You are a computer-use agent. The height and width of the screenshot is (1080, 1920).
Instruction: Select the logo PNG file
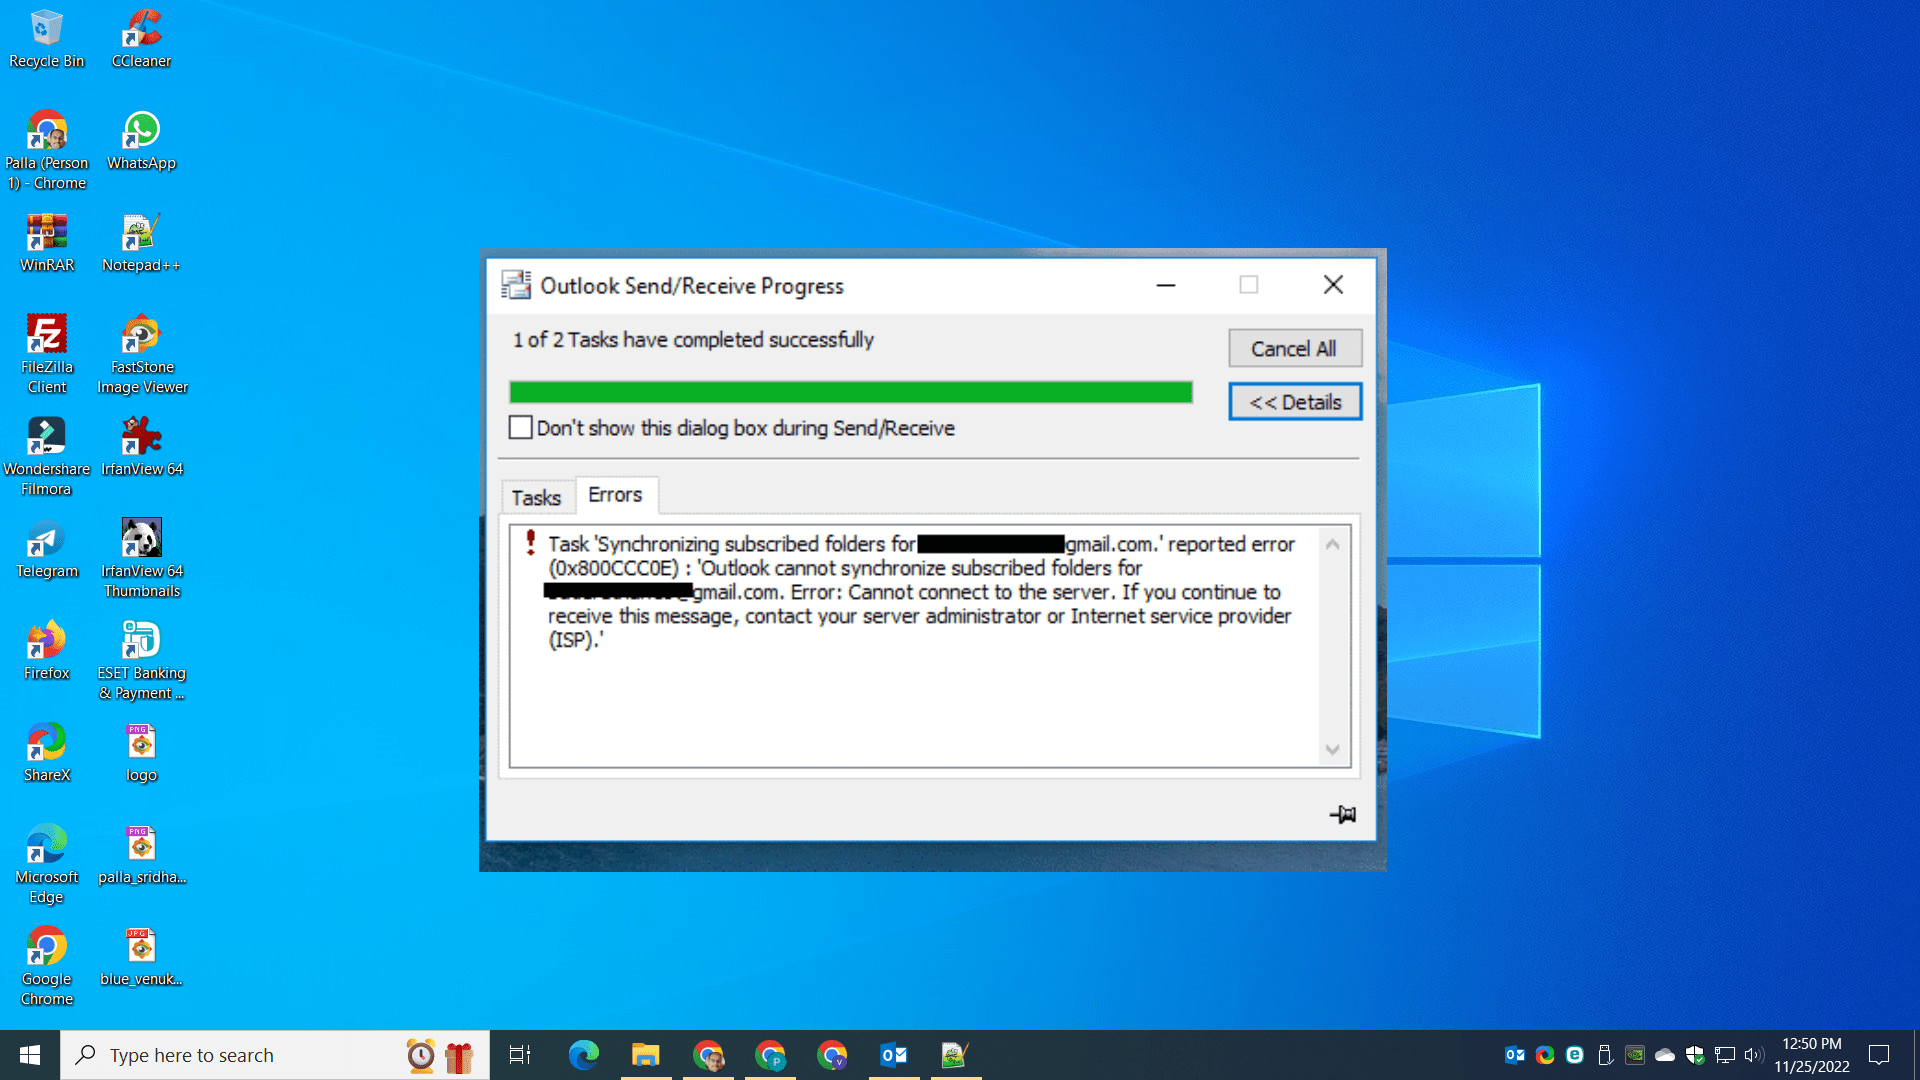141,753
